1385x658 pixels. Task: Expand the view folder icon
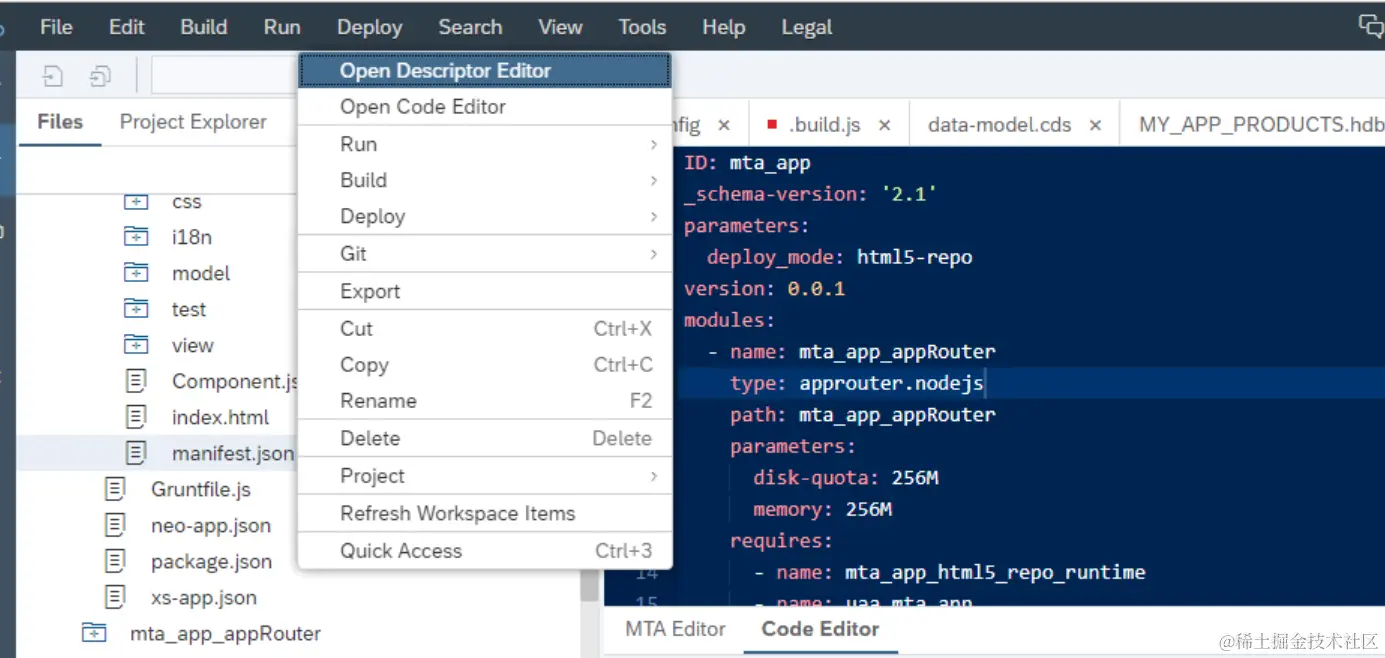pyautogui.click(x=136, y=345)
